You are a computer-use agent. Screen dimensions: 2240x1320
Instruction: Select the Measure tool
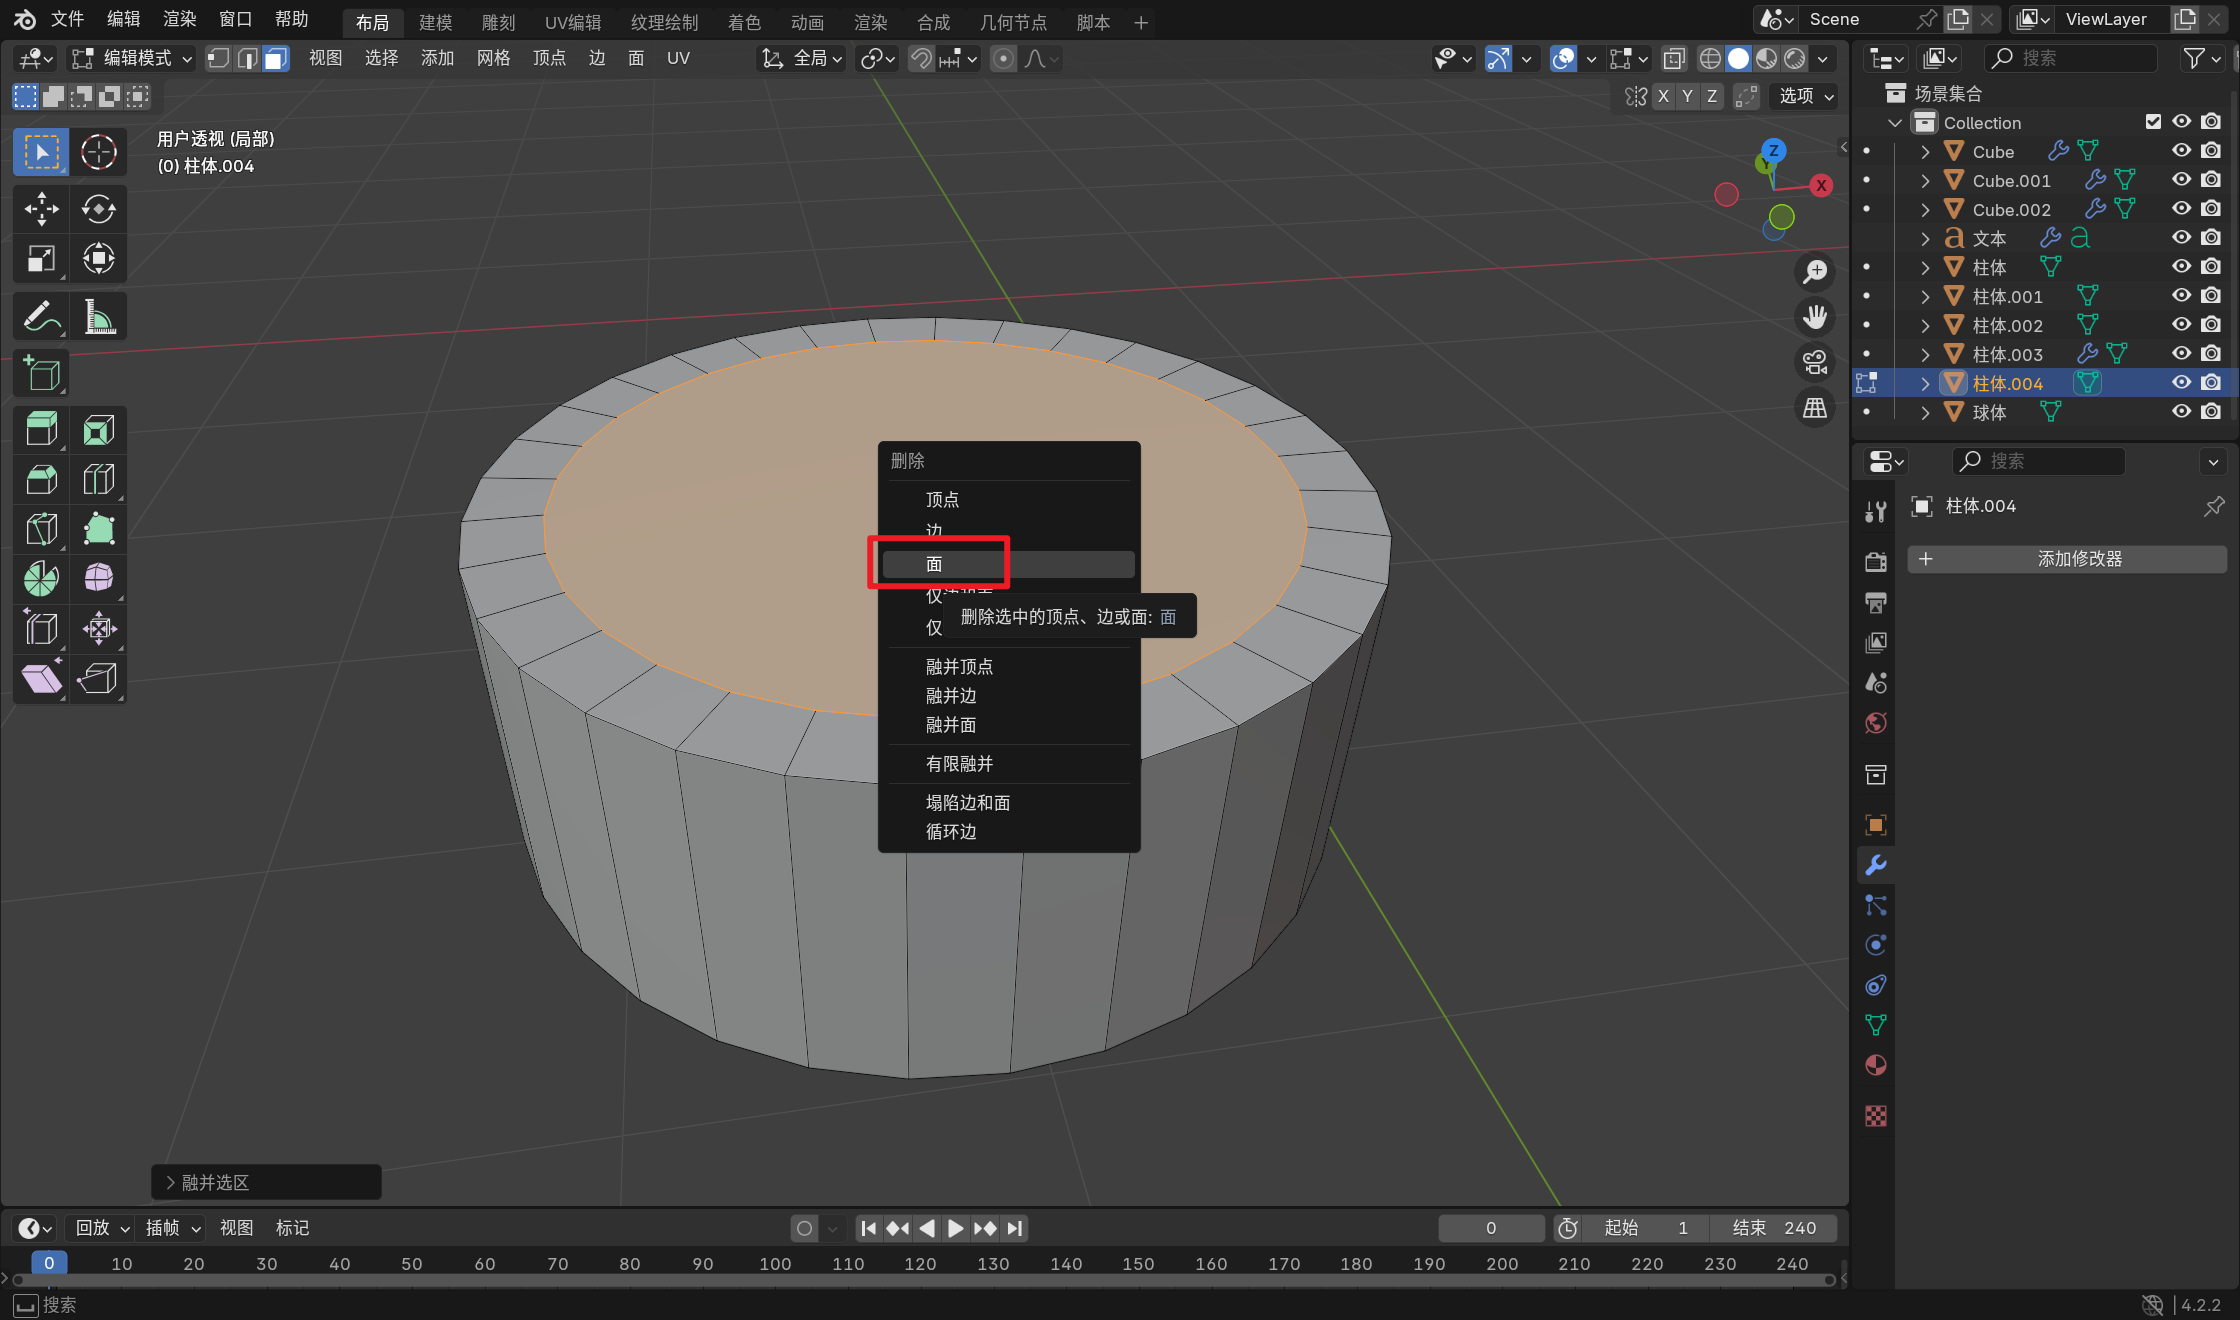(98, 318)
